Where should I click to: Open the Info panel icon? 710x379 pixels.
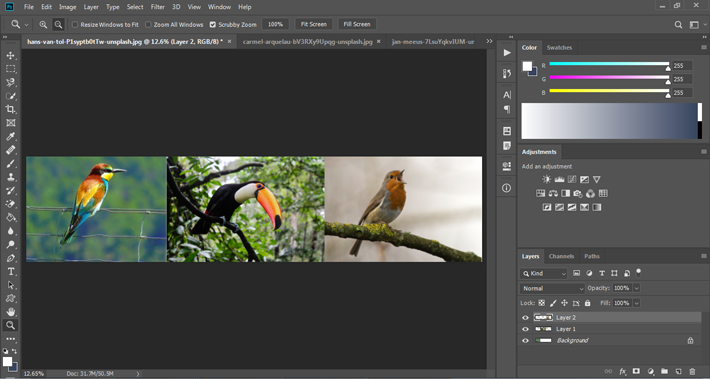507,188
